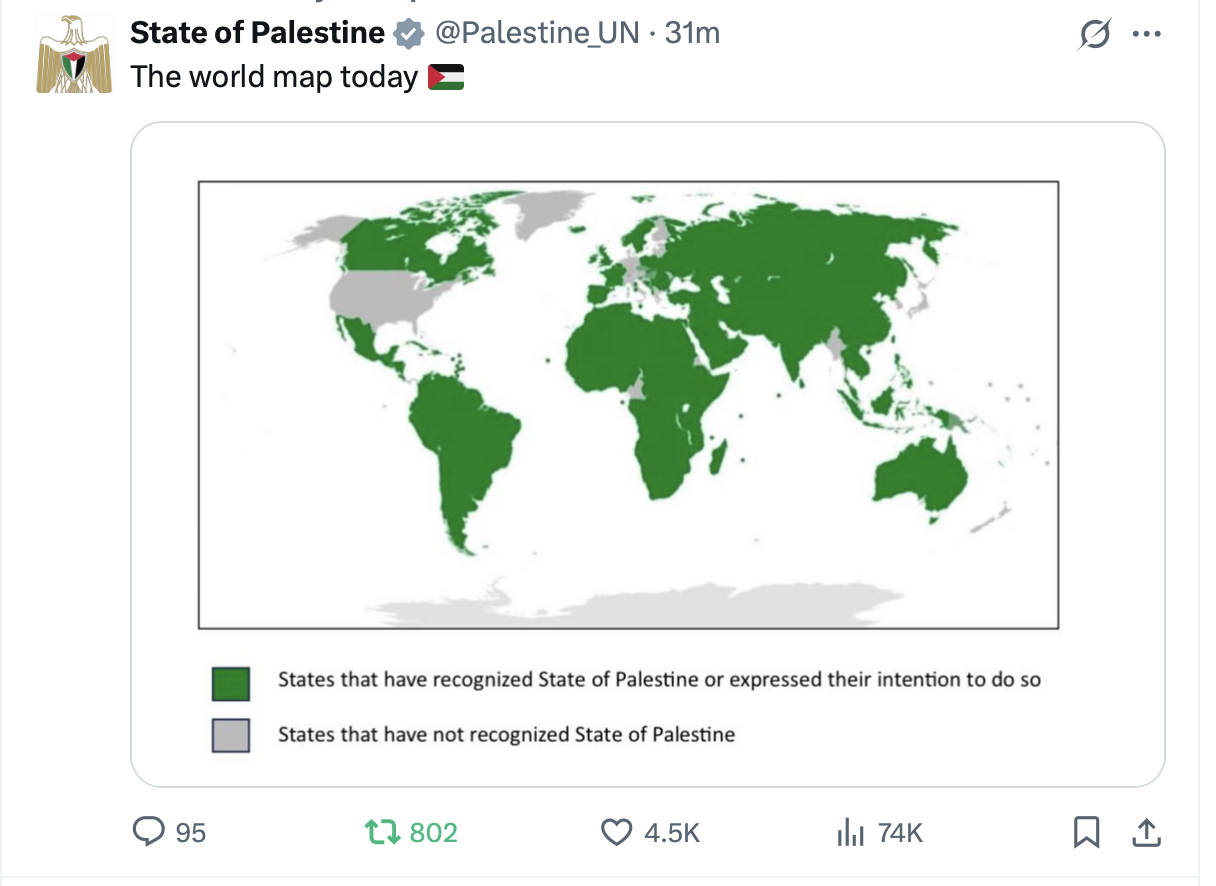Share the post via upload arrow icon

tap(1146, 831)
